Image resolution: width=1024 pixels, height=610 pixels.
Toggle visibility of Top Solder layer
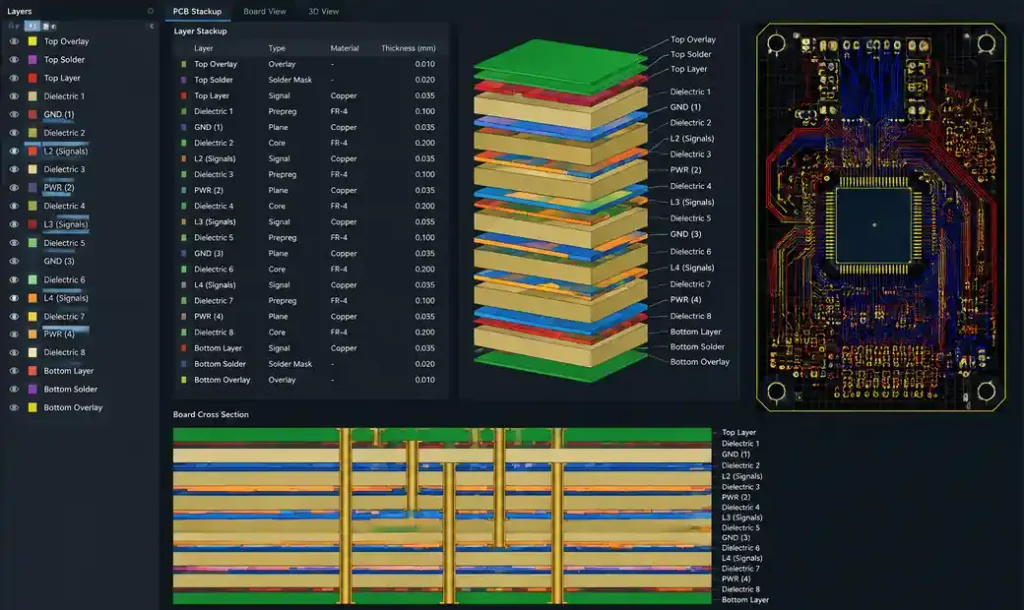pyautogui.click(x=14, y=59)
